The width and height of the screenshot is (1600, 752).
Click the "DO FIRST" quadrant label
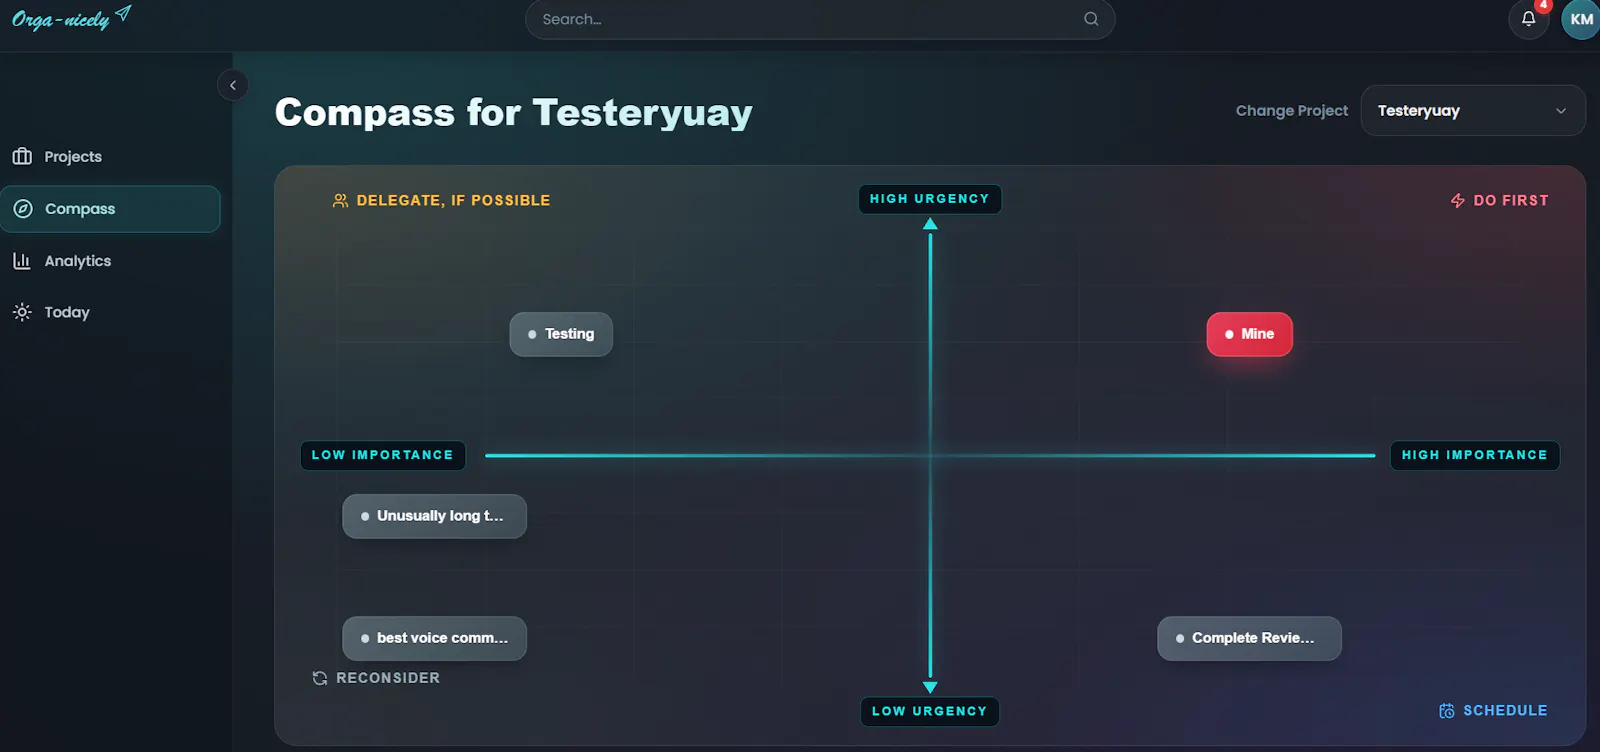pyautogui.click(x=1511, y=200)
